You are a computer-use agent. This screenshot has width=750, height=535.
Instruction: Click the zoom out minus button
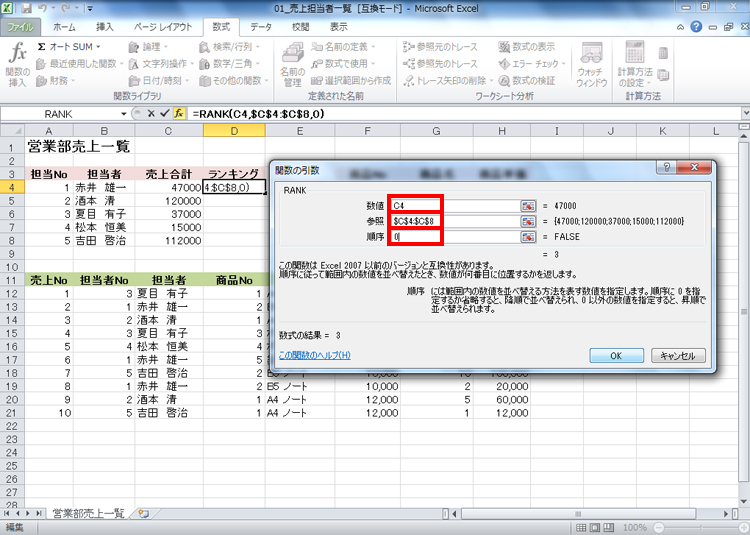pos(659,527)
